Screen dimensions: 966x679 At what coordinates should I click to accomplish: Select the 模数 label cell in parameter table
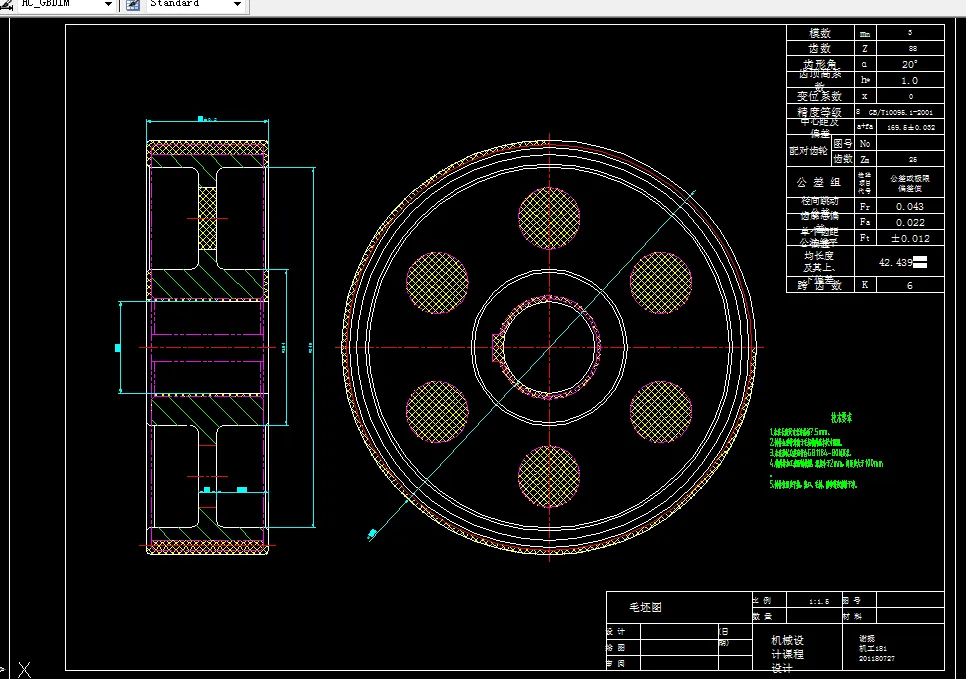click(x=820, y=33)
